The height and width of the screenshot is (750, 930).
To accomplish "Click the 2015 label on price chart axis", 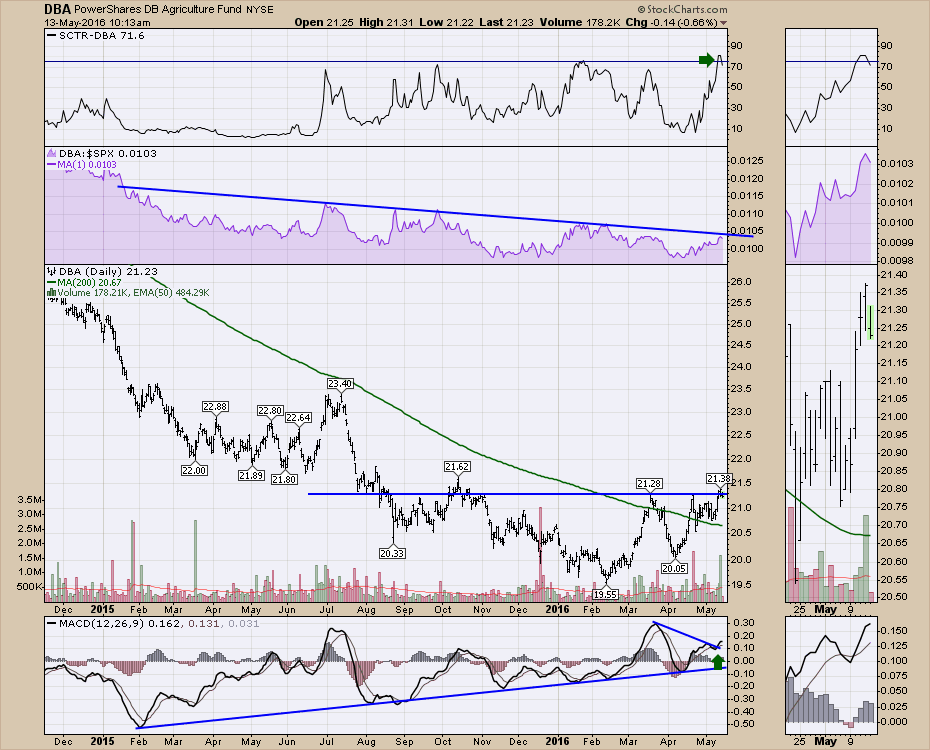I will tap(102, 609).
